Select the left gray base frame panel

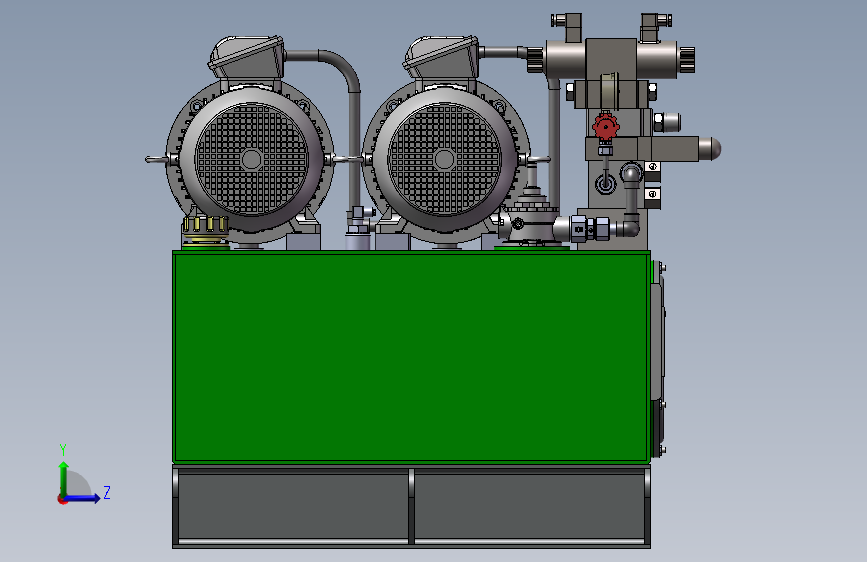pos(293,506)
